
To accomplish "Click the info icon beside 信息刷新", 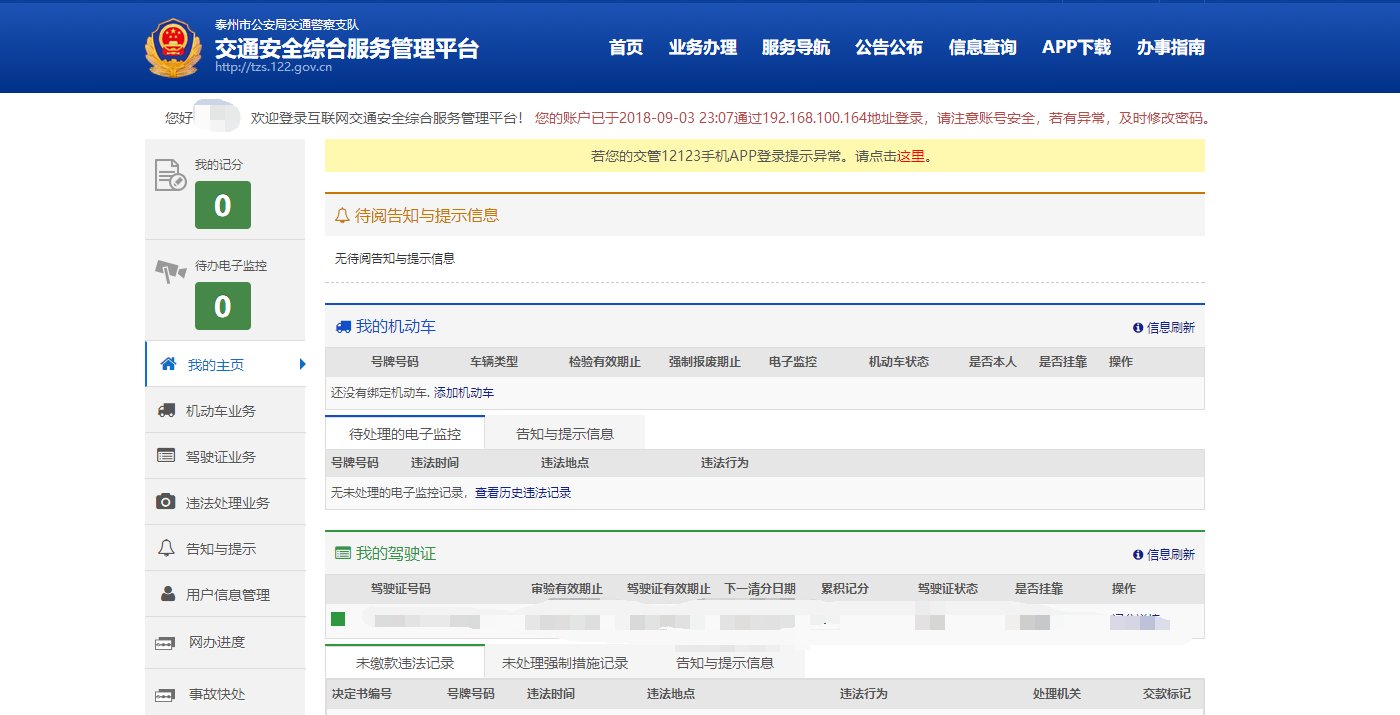I will click(1137, 327).
